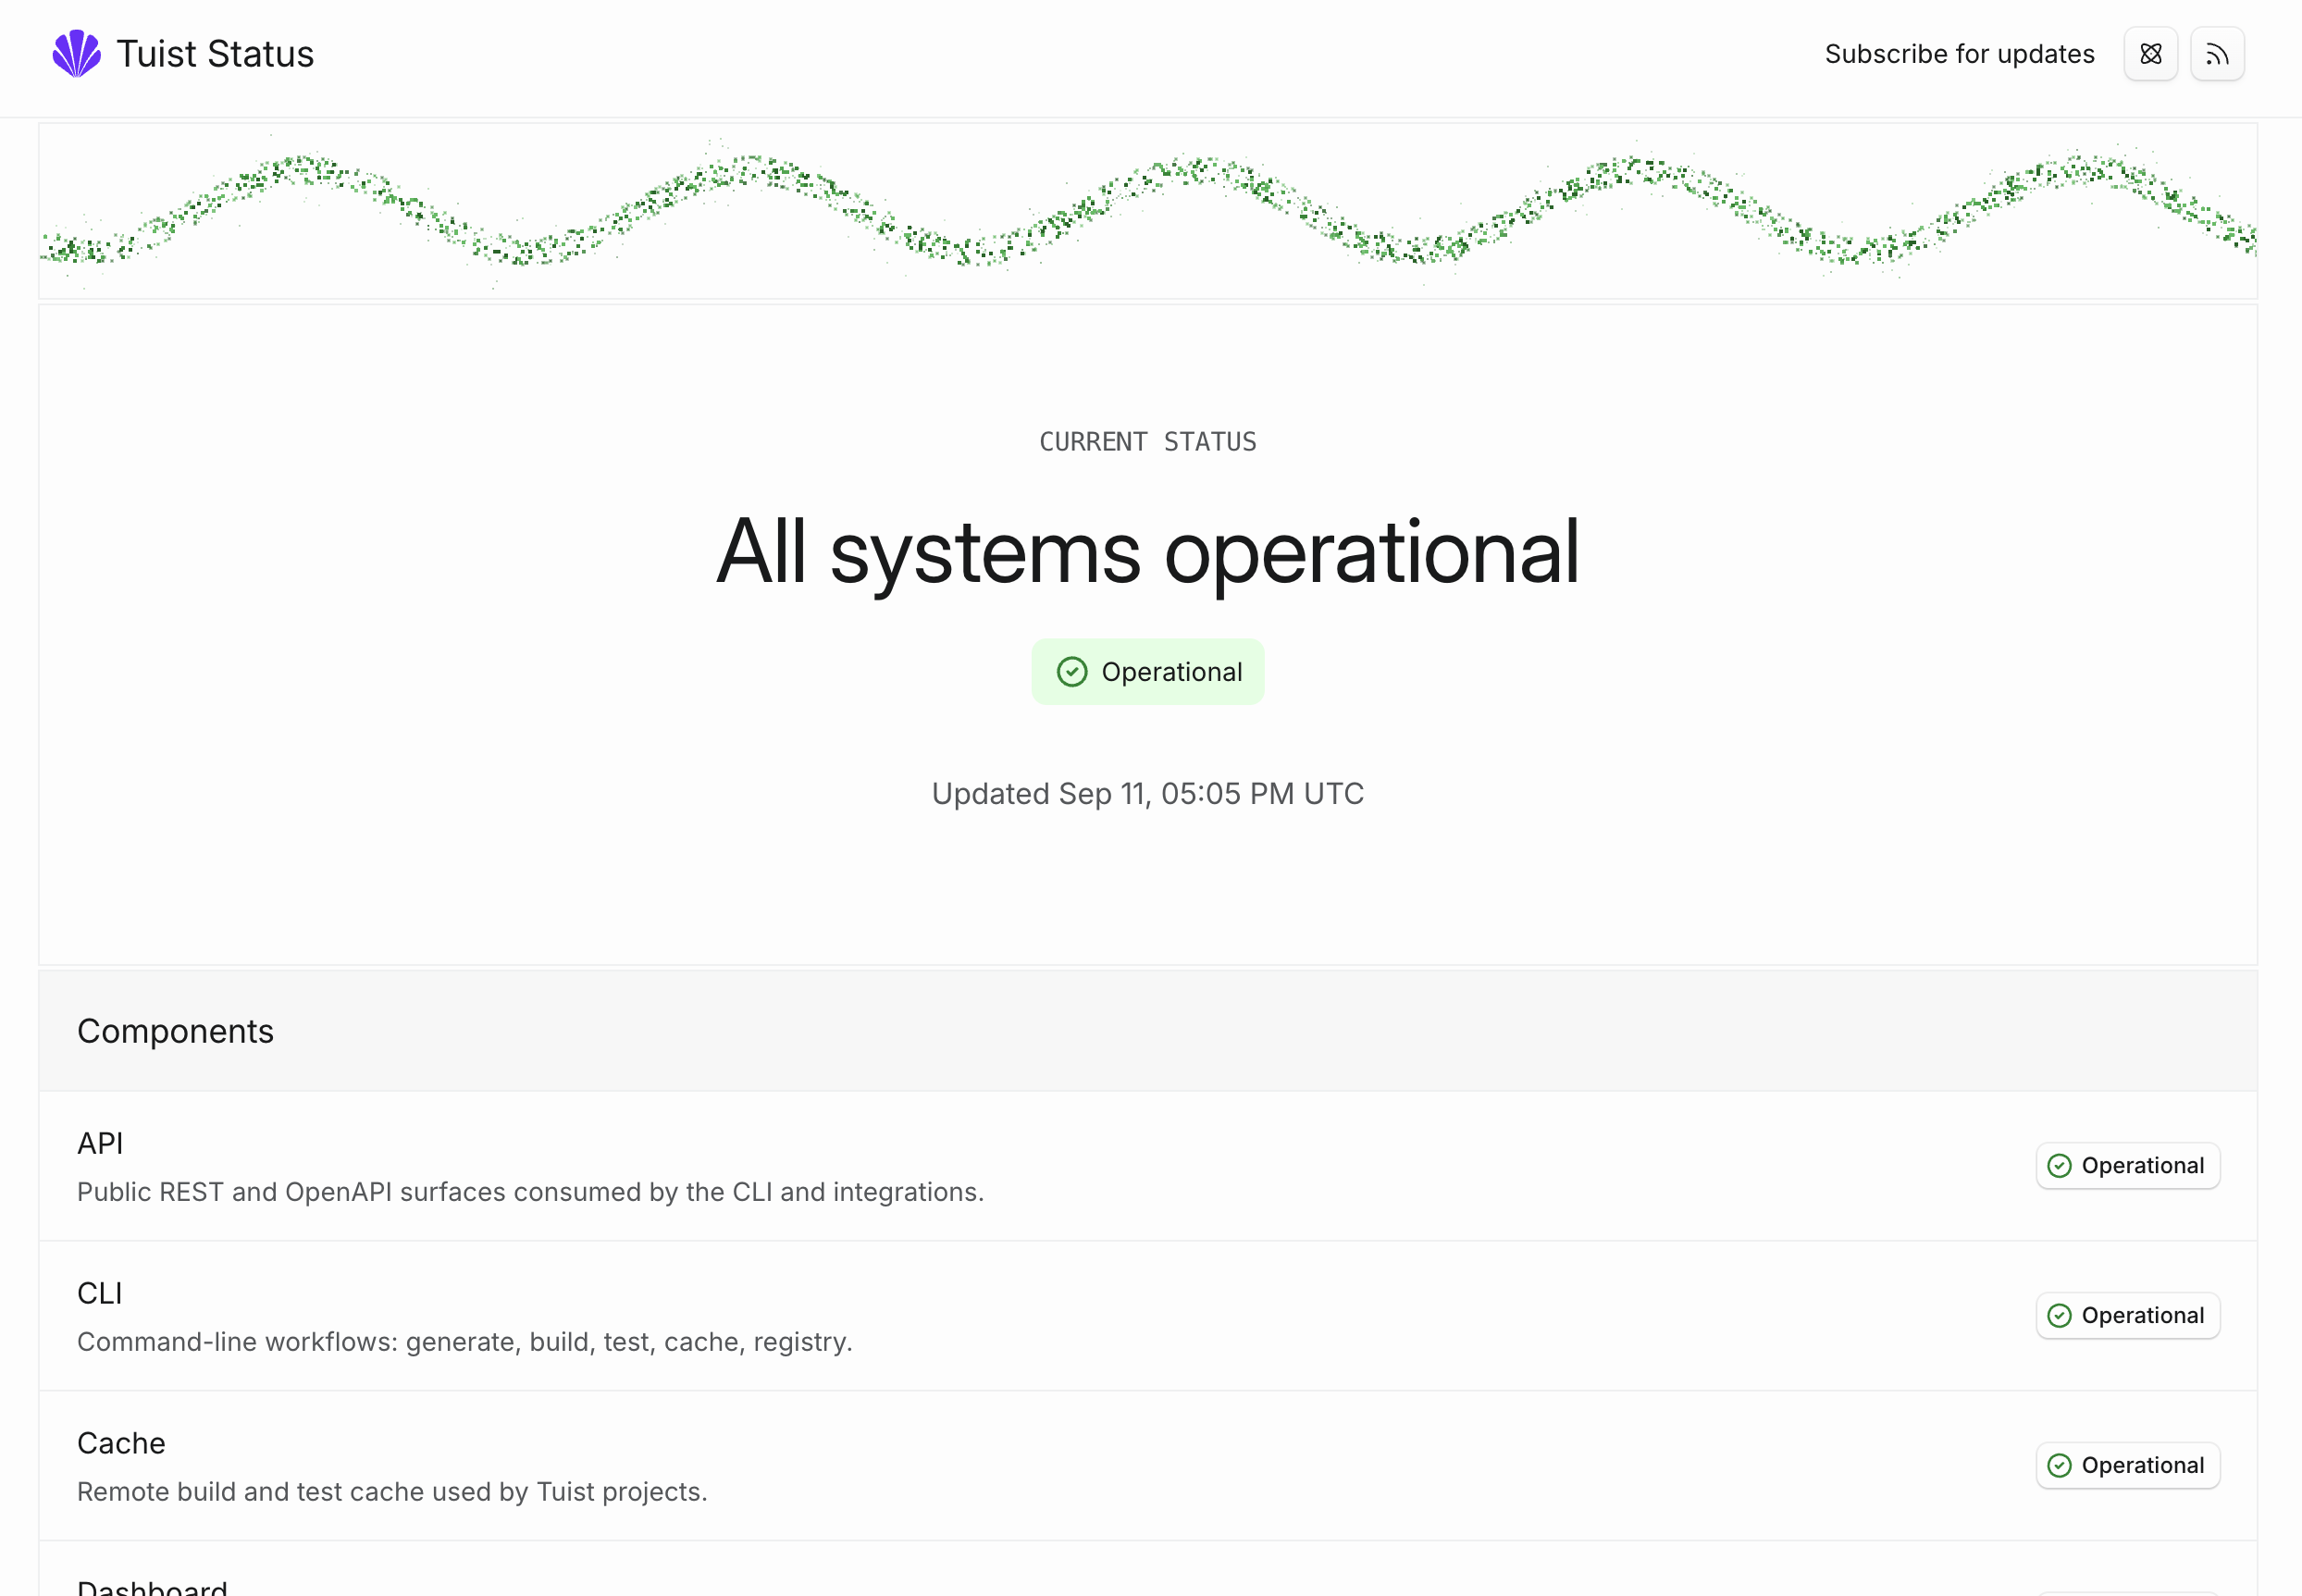Click the API Operational status badge
The width and height of the screenshot is (2302, 1596).
tap(2128, 1166)
